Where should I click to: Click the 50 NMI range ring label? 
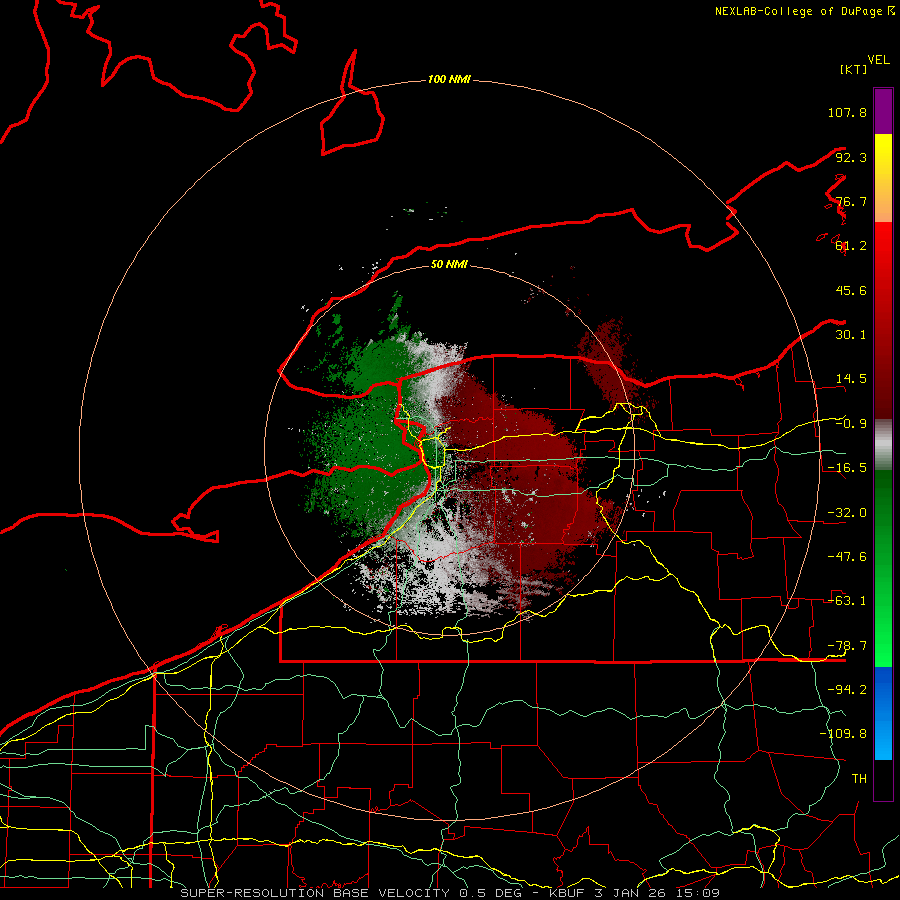tap(449, 264)
